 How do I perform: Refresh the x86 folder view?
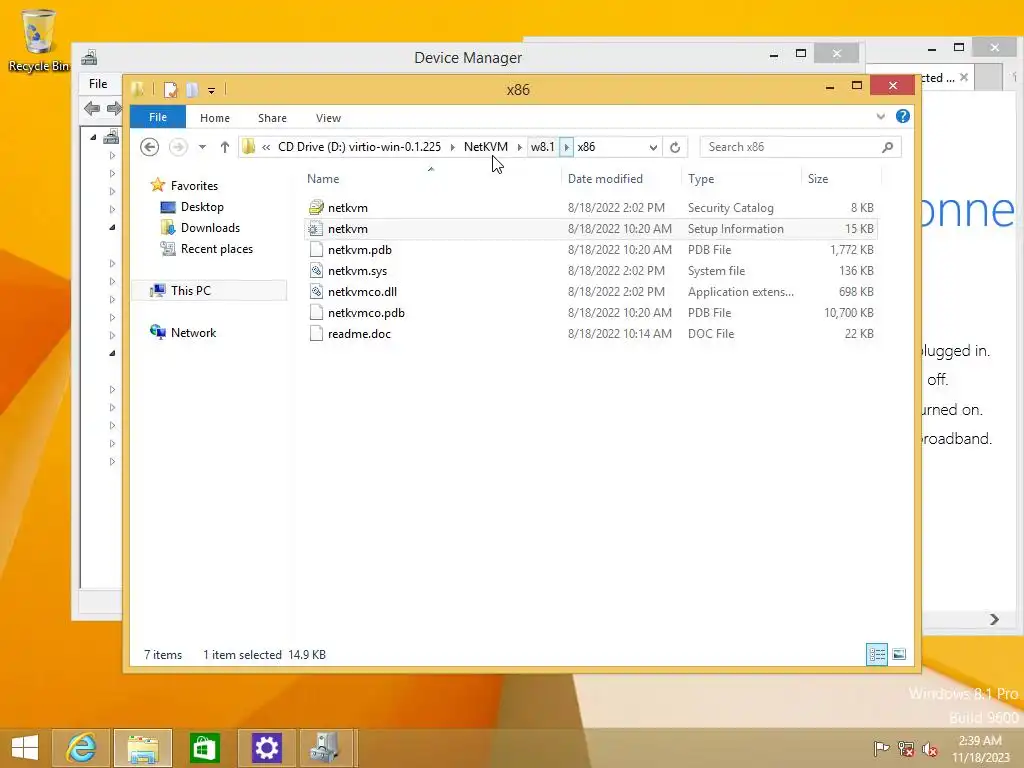(x=675, y=147)
